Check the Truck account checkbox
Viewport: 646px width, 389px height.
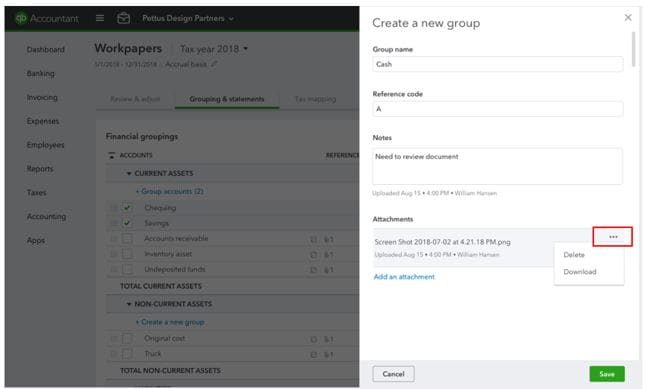[127, 354]
